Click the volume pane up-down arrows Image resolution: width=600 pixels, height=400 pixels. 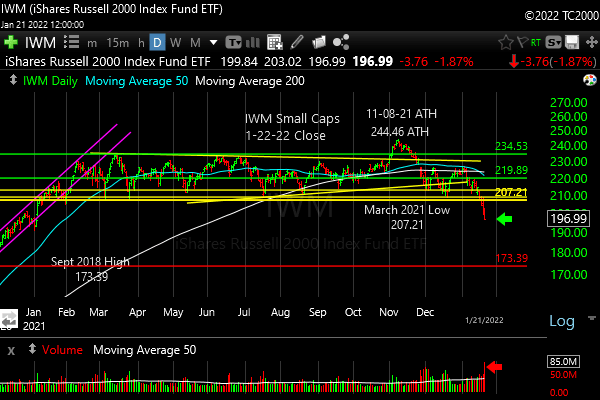(32, 349)
